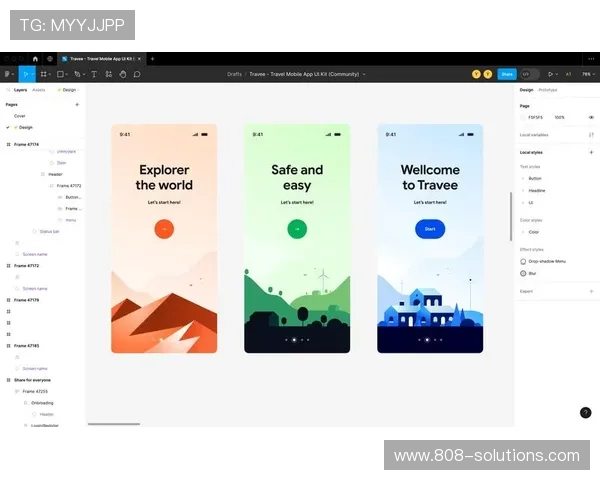Open the zoom level dropdown
Image resolution: width=600 pixels, height=480 pixels.
(587, 74)
